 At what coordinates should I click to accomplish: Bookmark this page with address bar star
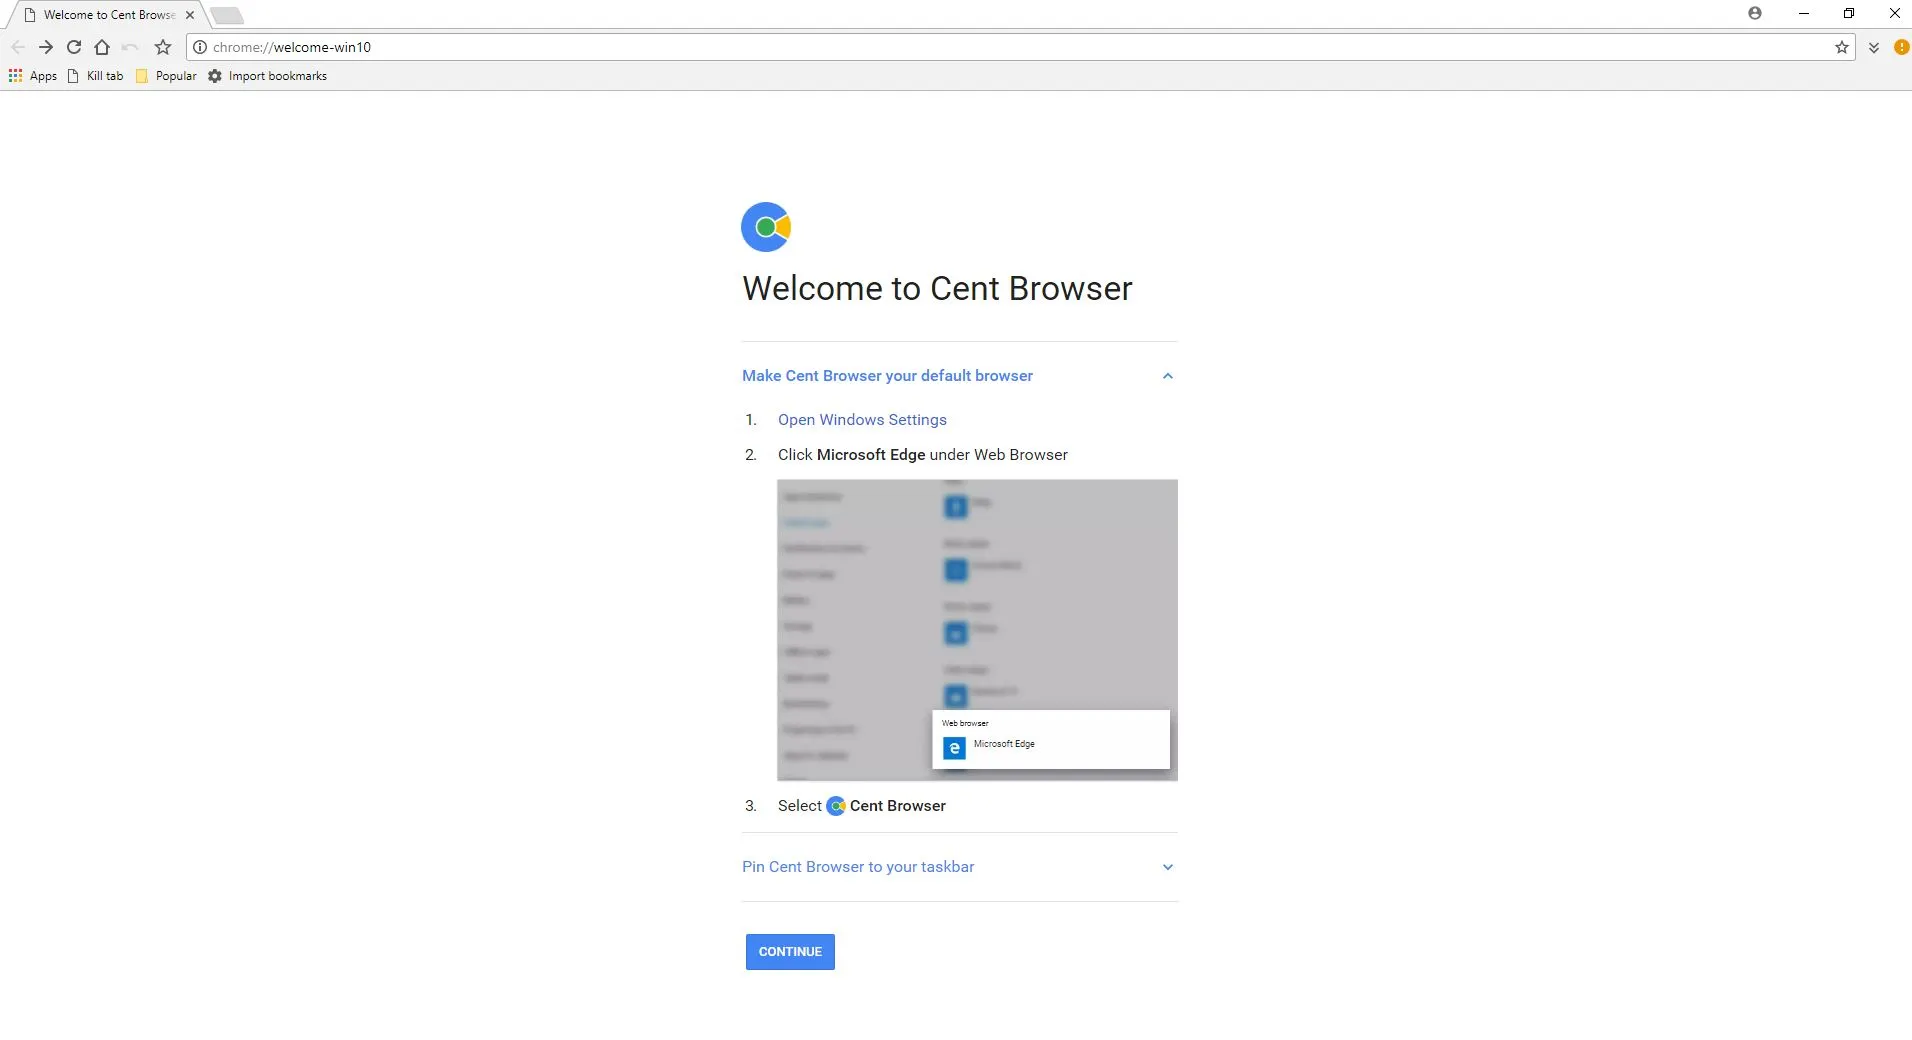1842,47
